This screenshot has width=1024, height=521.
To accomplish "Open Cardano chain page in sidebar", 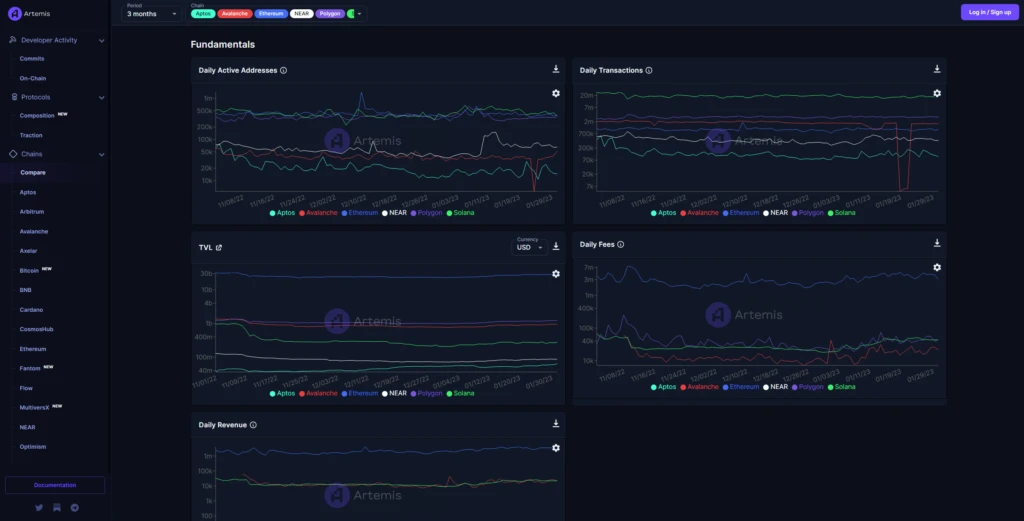I will (31, 310).
